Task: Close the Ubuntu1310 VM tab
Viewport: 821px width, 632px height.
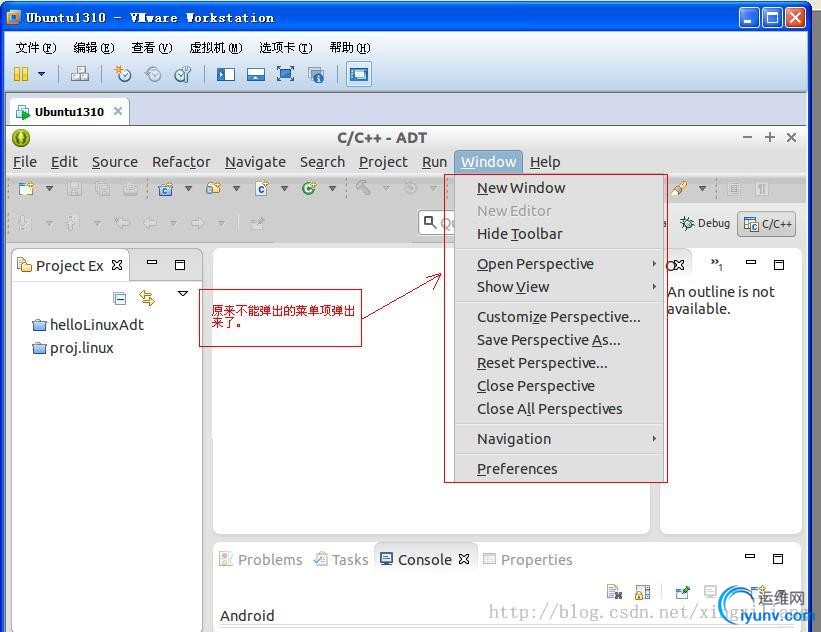Action: [118, 111]
